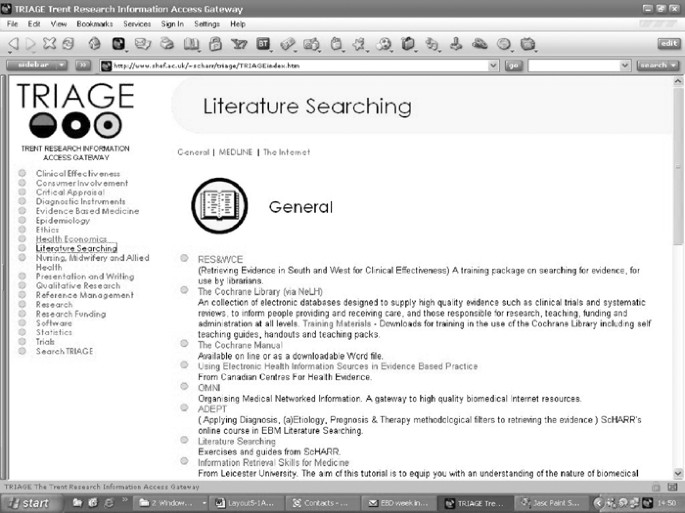Click the BT toolbar icon

pos(263,44)
